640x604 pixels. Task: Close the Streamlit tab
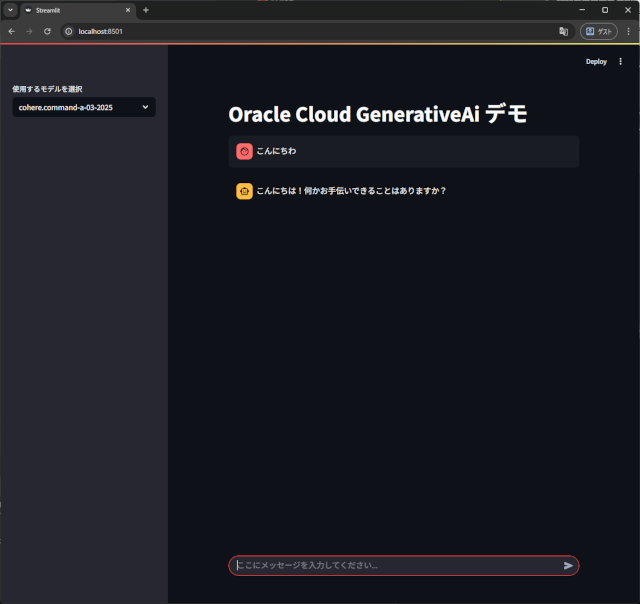[x=128, y=10]
